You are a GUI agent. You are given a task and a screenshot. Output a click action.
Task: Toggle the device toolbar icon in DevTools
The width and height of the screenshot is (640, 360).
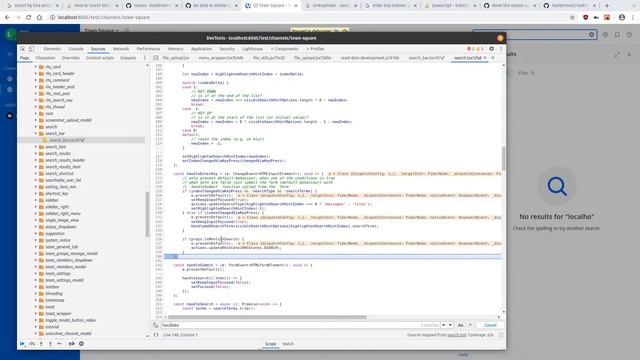click(31, 49)
